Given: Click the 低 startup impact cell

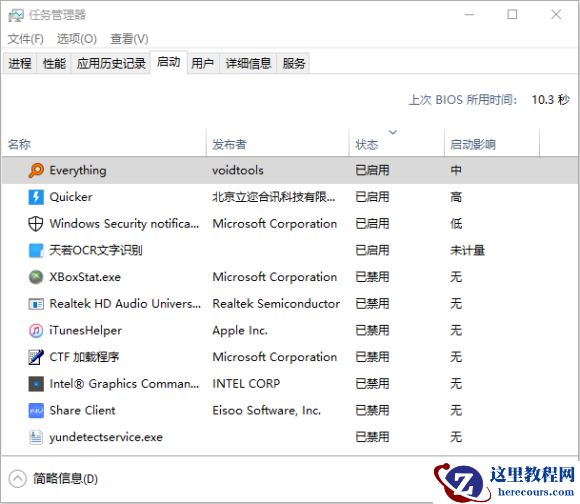Looking at the screenshot, I should coord(456,224).
